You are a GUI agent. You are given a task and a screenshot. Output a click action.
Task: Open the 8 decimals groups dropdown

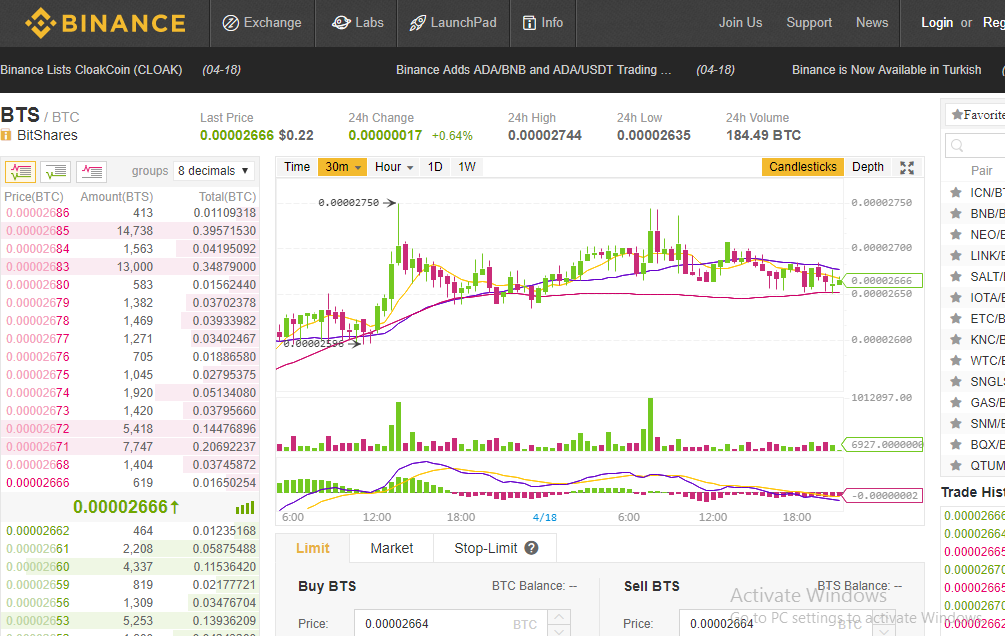coord(213,171)
